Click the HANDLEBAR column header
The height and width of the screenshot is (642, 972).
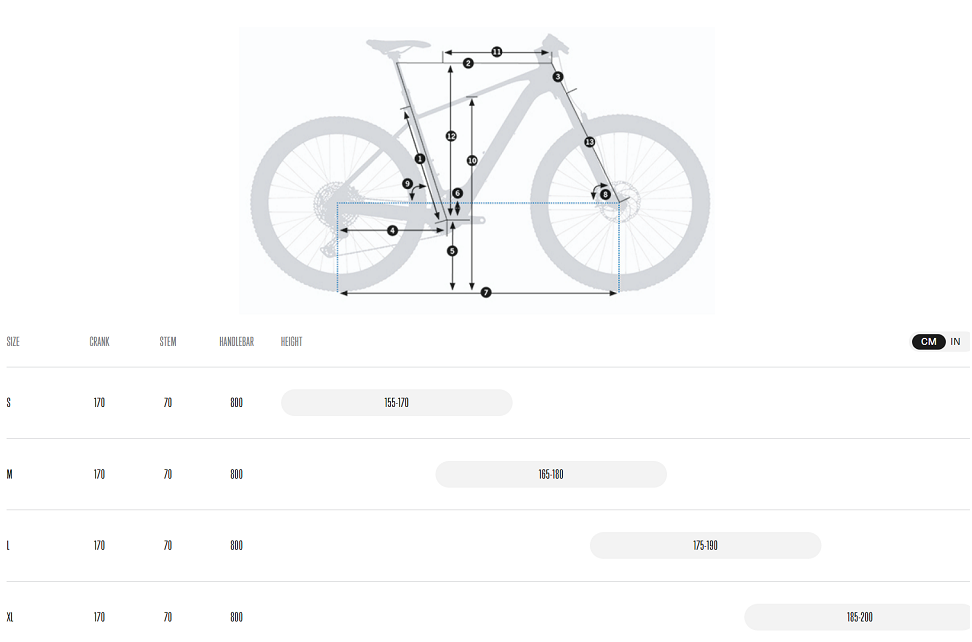point(236,341)
